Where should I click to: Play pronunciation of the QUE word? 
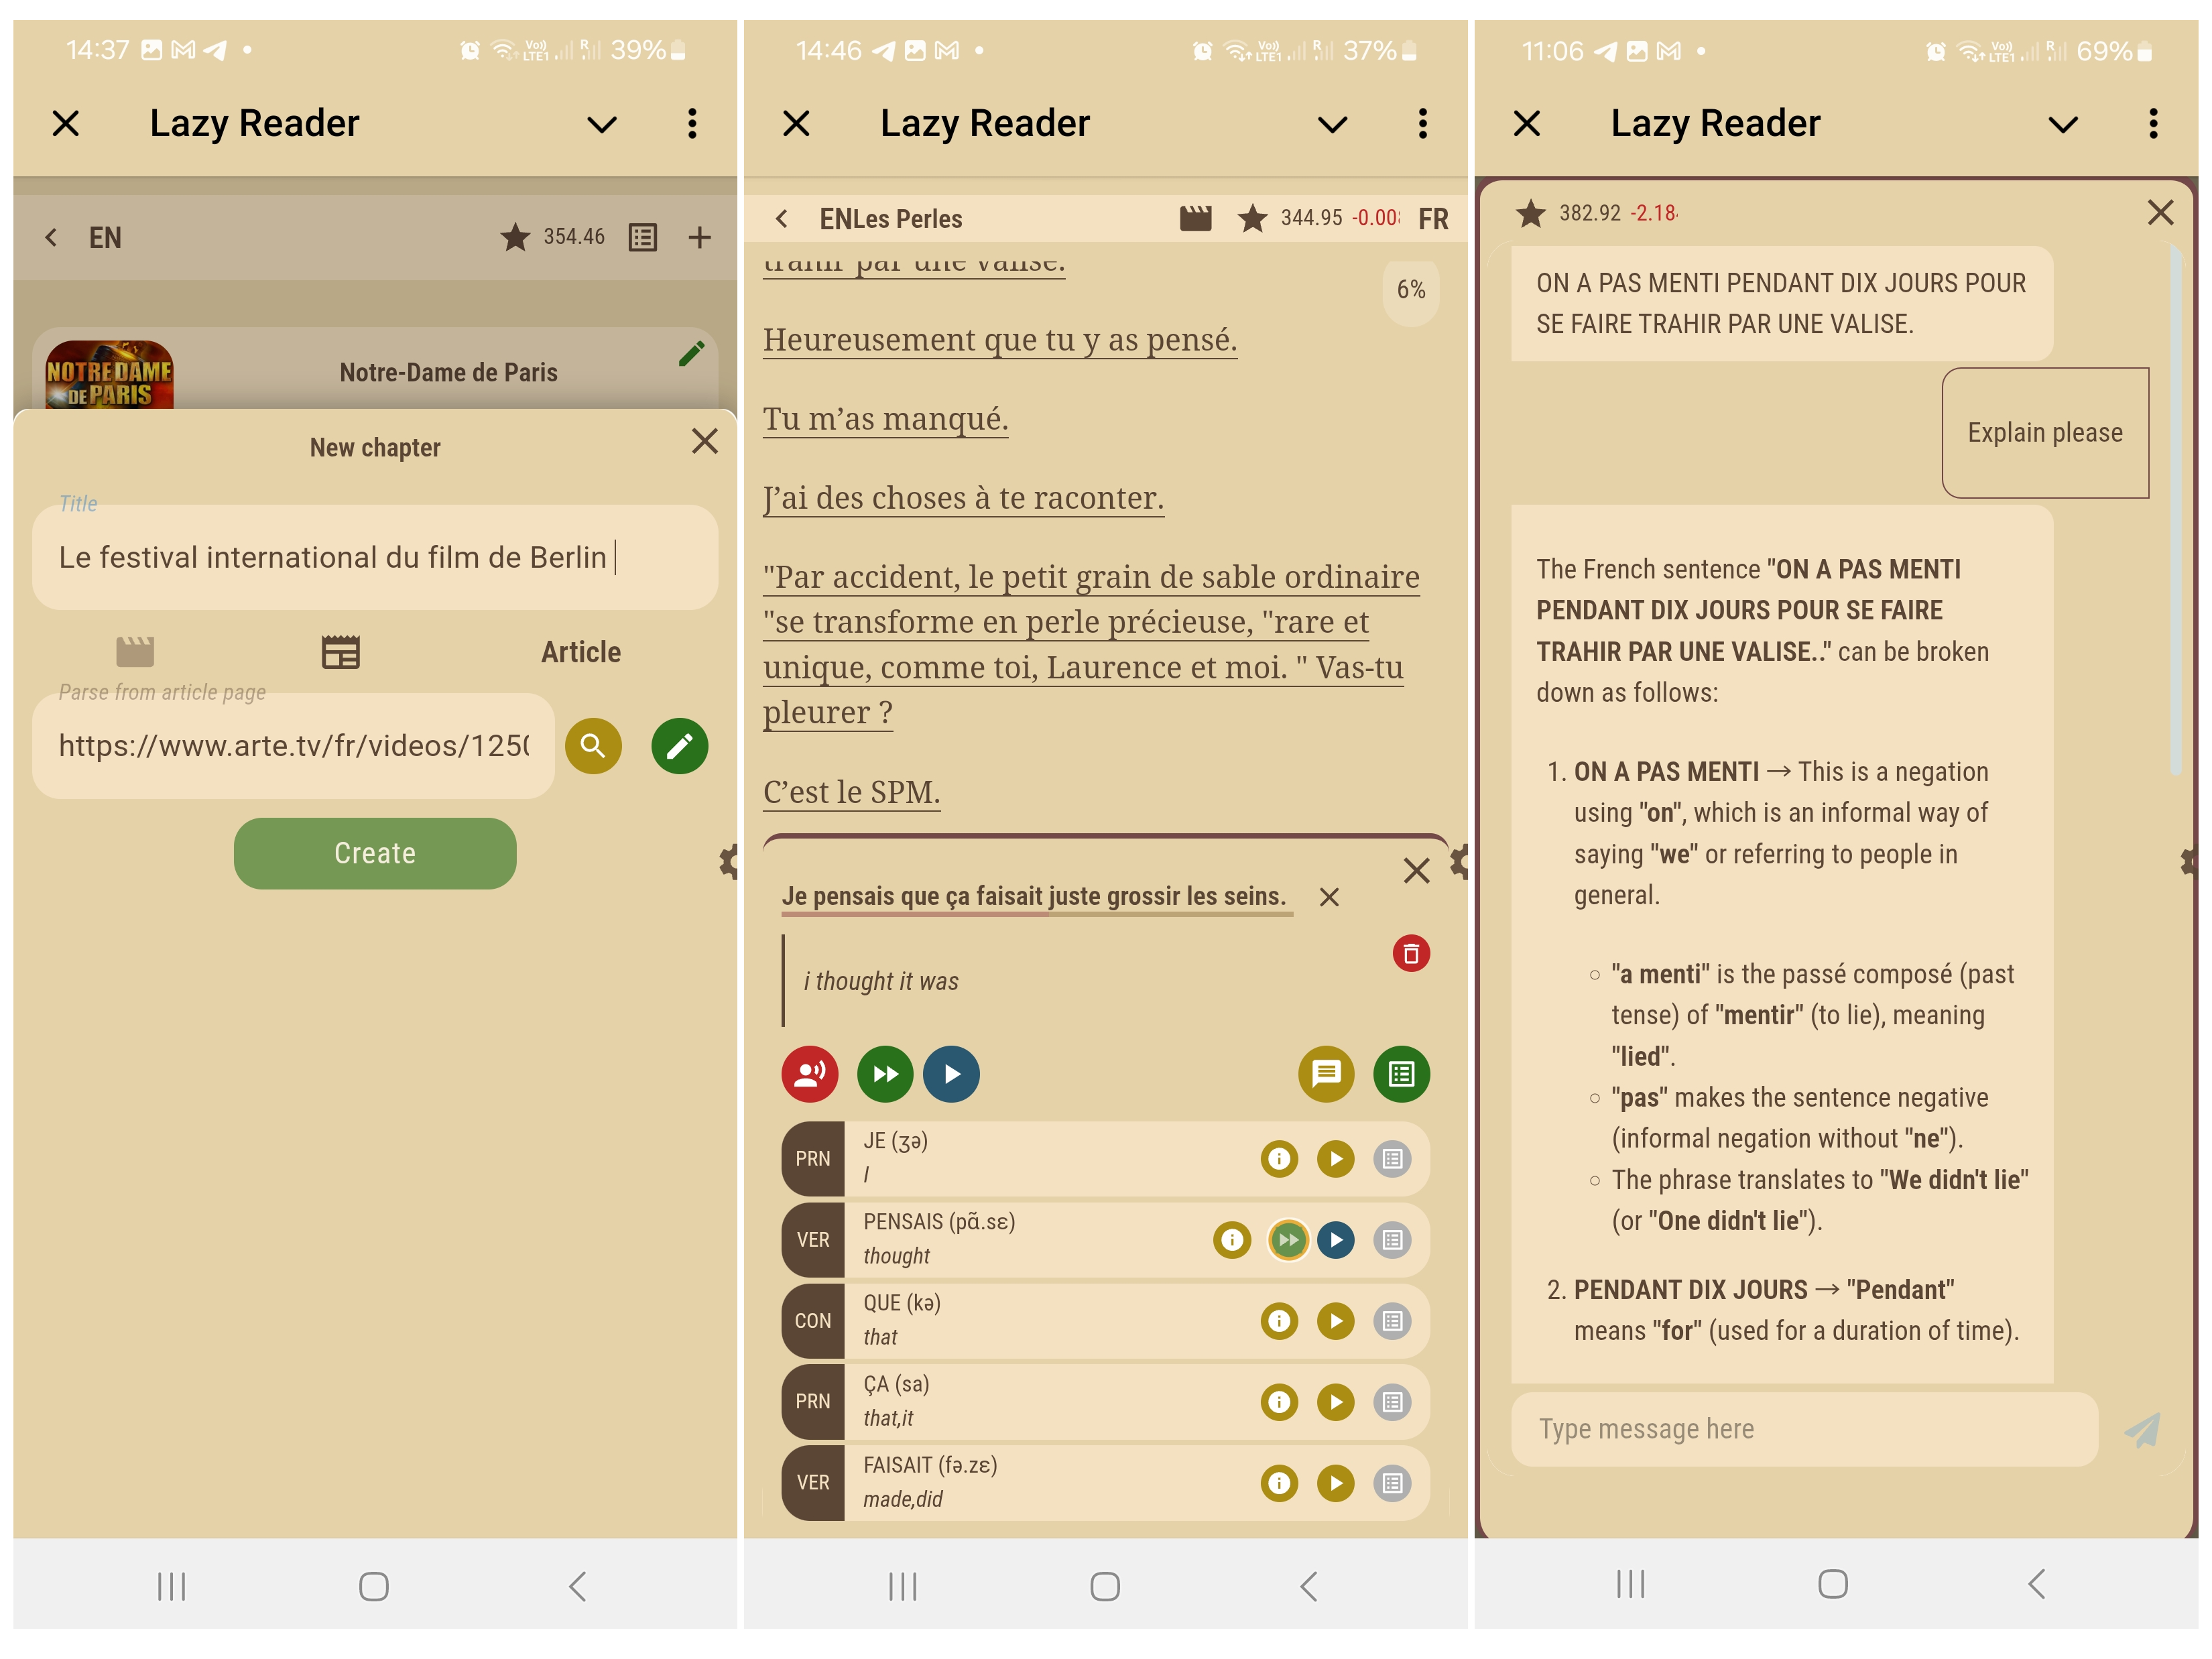point(1335,1321)
